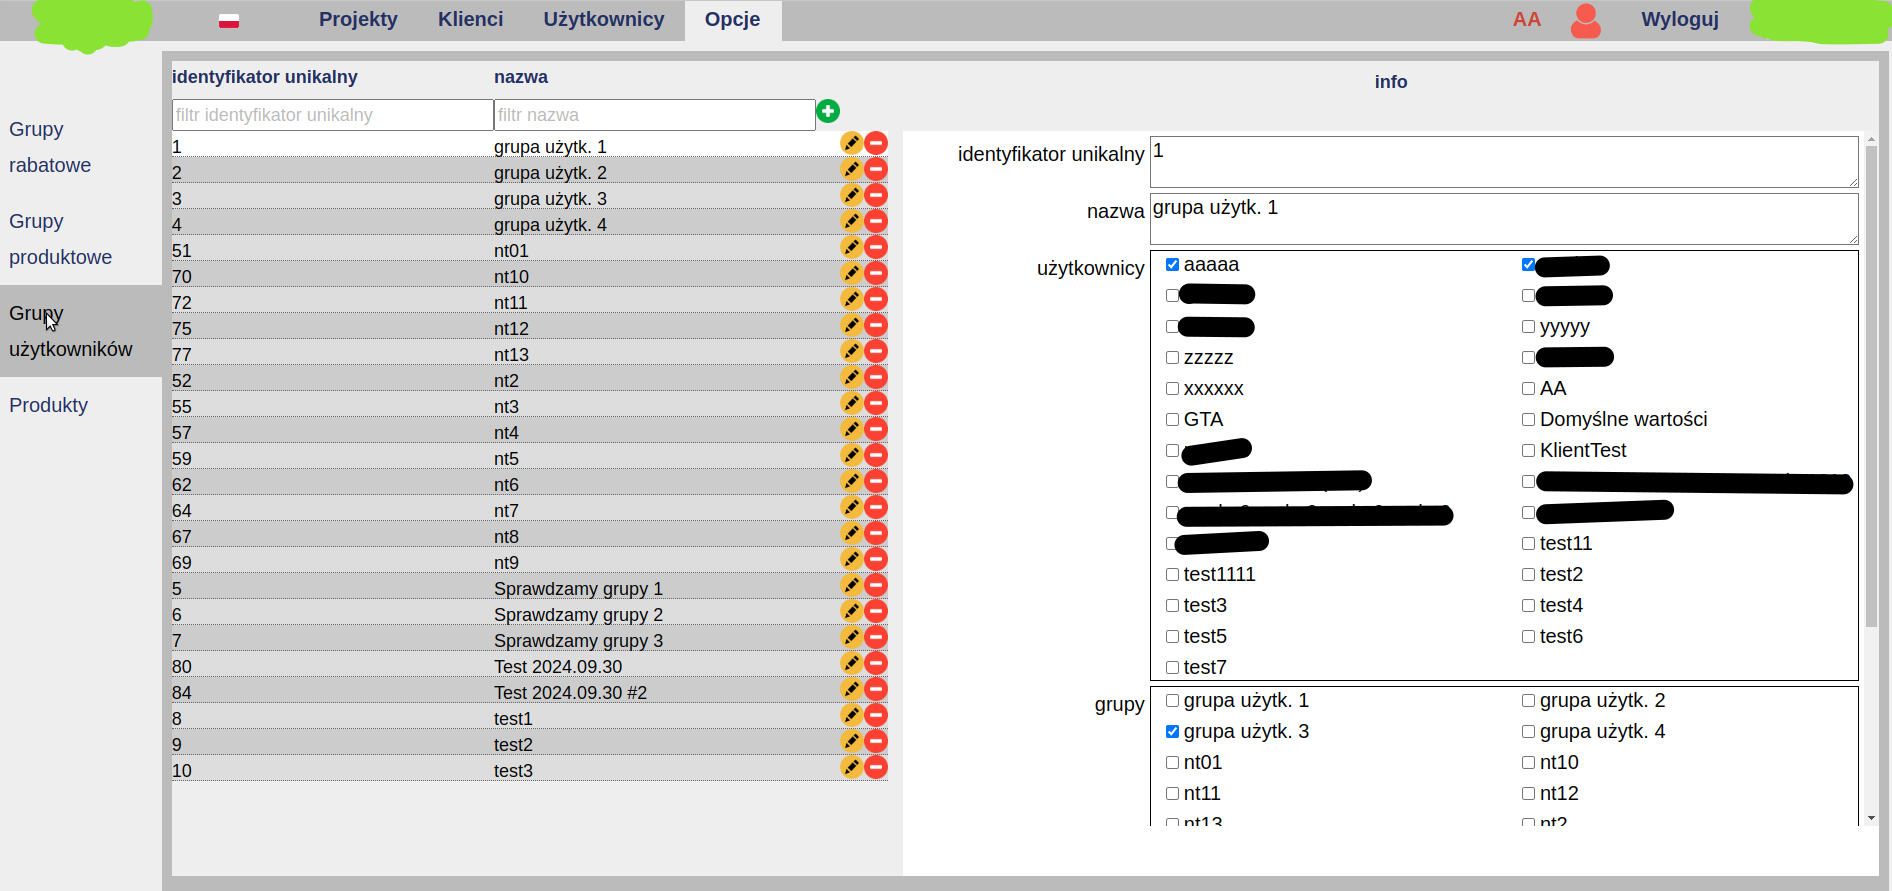This screenshot has width=1892, height=891.
Task: Check the 'test1111' user checkbox
Action: (1172, 575)
